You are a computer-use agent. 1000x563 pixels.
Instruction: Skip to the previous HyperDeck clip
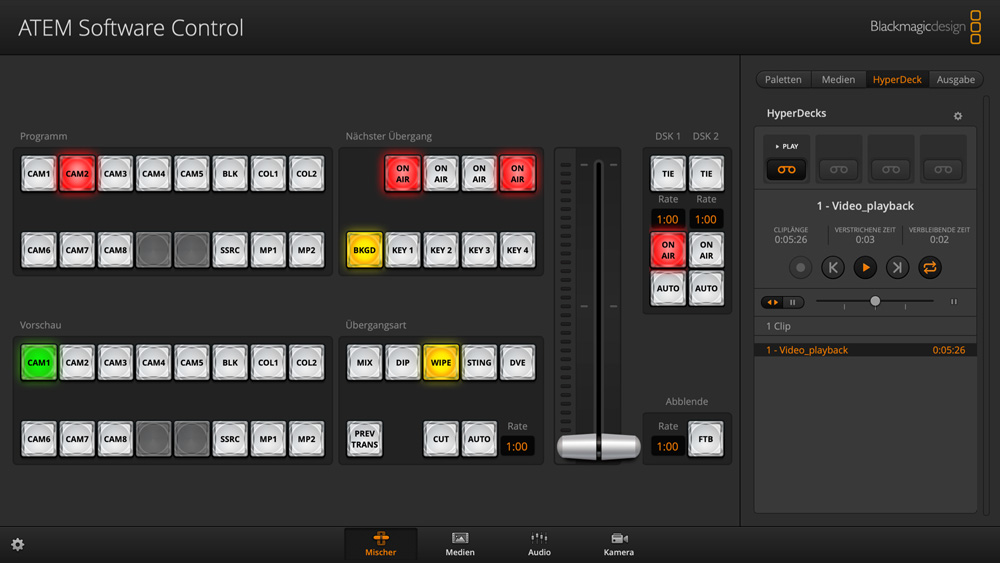[832, 268]
